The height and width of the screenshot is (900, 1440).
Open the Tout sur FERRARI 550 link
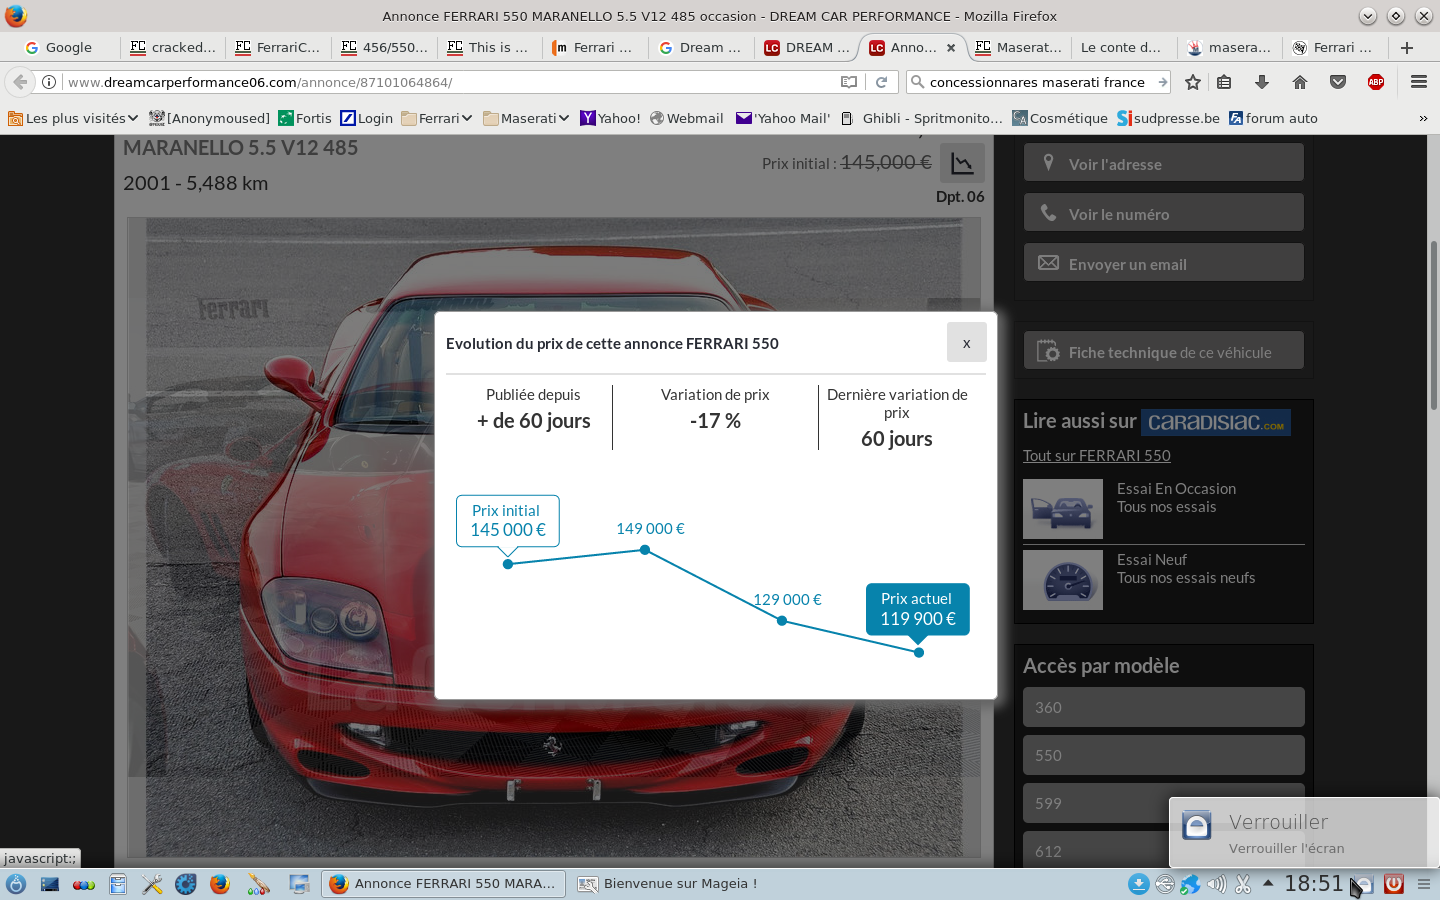click(x=1096, y=455)
